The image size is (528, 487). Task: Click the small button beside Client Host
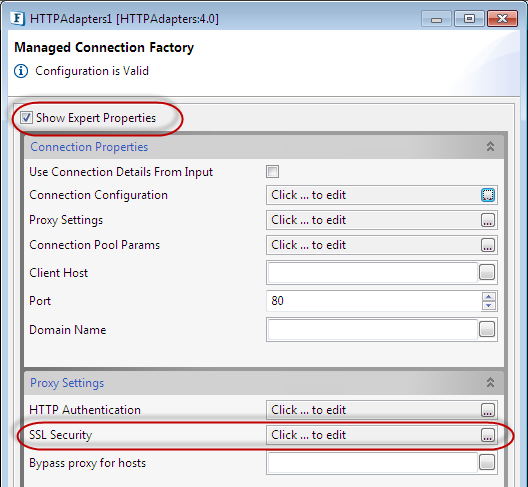(x=487, y=272)
